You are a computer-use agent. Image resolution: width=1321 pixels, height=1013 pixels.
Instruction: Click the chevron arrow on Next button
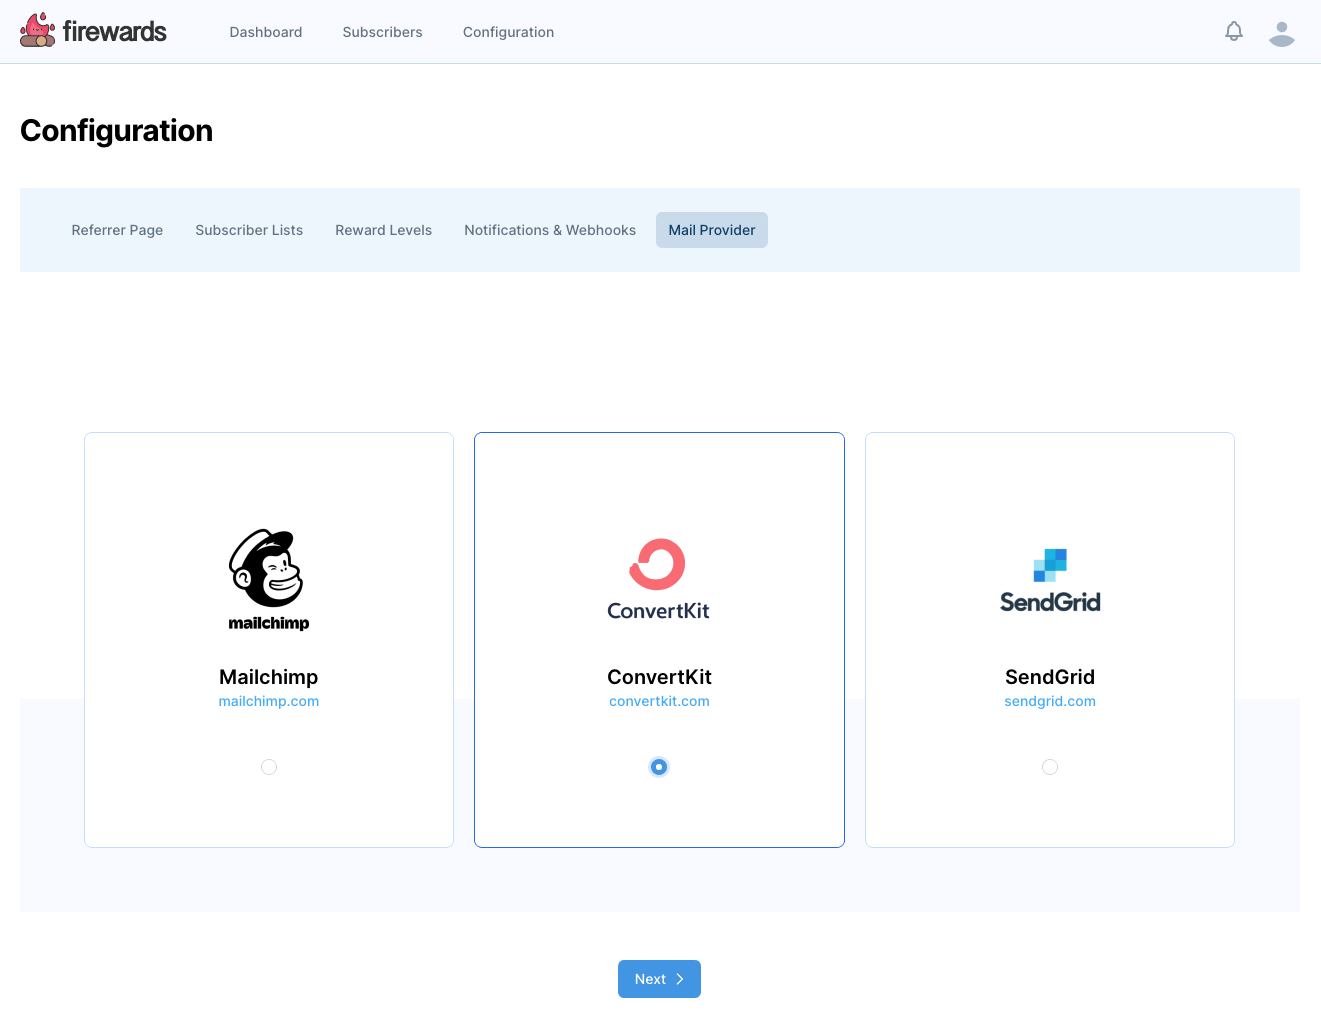(680, 979)
